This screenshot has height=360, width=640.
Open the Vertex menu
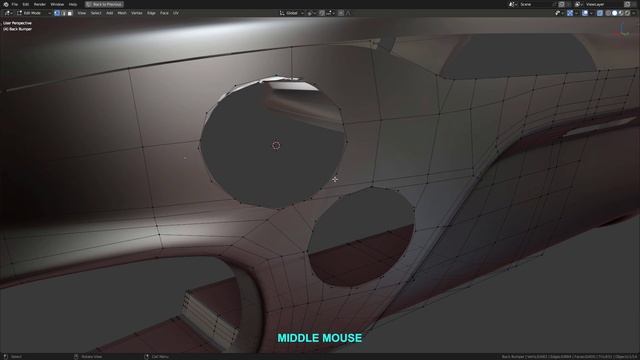136,13
